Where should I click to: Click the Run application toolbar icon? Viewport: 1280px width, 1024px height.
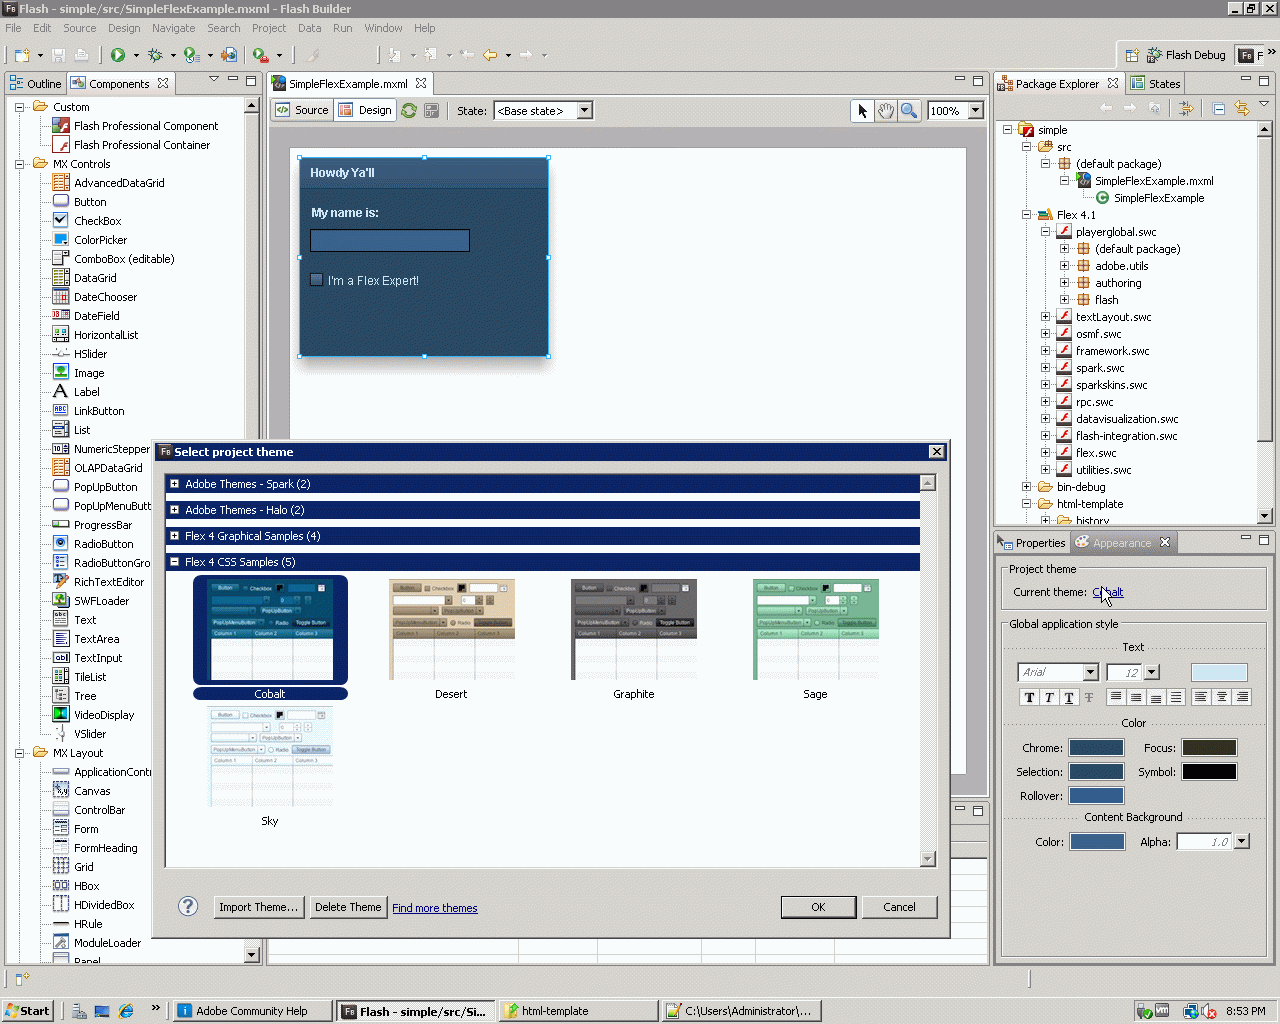118,55
